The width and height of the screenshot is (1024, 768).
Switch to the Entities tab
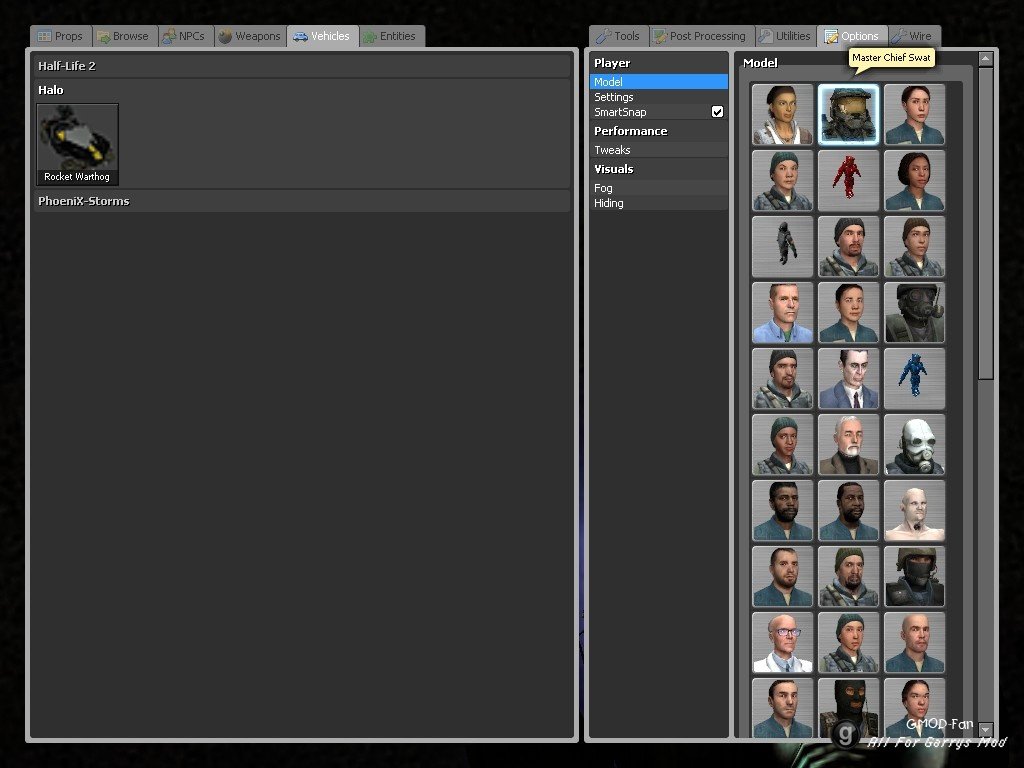pos(391,37)
